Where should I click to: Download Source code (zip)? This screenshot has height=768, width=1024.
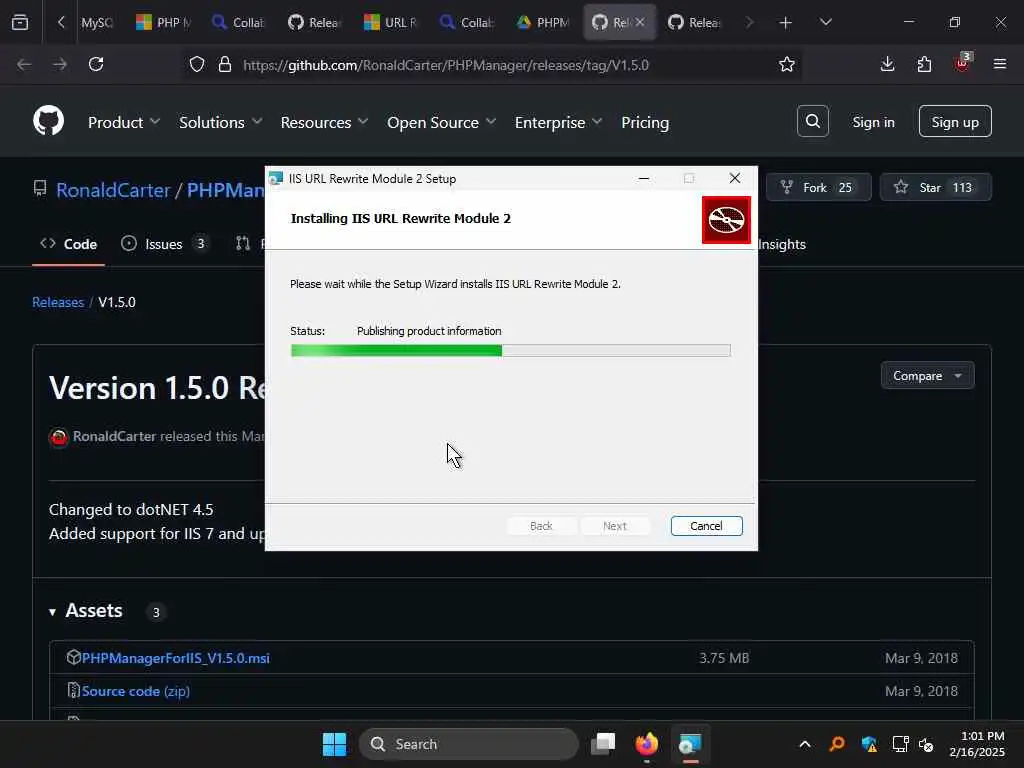coord(136,691)
